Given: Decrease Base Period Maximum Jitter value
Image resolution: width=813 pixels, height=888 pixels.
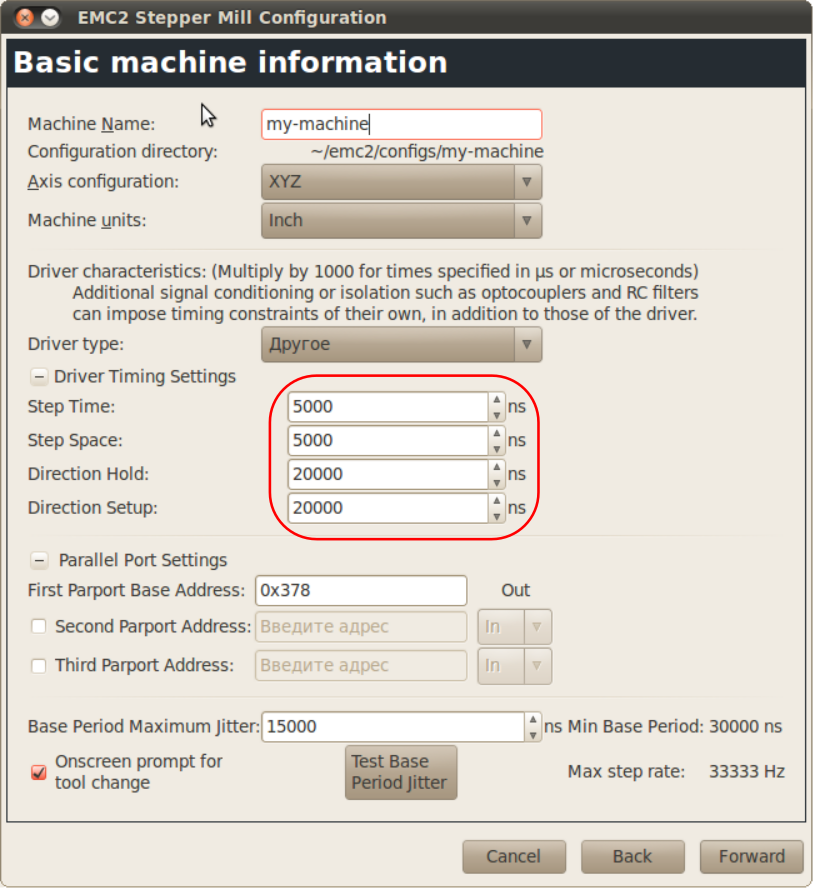Looking at the screenshot, I should point(533,735).
